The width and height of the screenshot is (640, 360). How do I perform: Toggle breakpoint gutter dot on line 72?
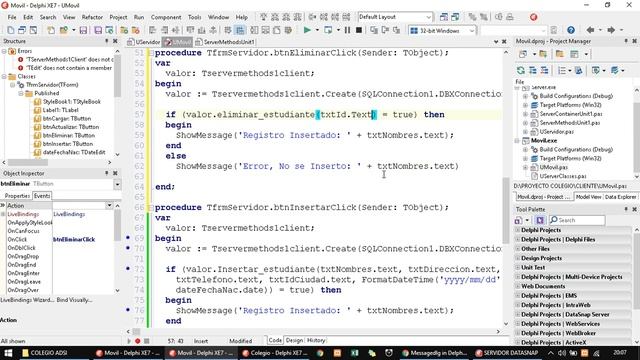click(x=128, y=268)
